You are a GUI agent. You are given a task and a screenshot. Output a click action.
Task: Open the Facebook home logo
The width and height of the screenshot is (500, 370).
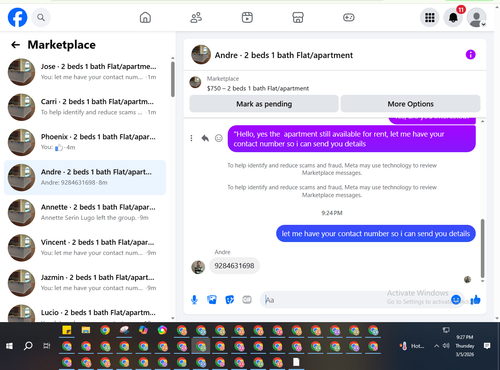(x=17, y=17)
